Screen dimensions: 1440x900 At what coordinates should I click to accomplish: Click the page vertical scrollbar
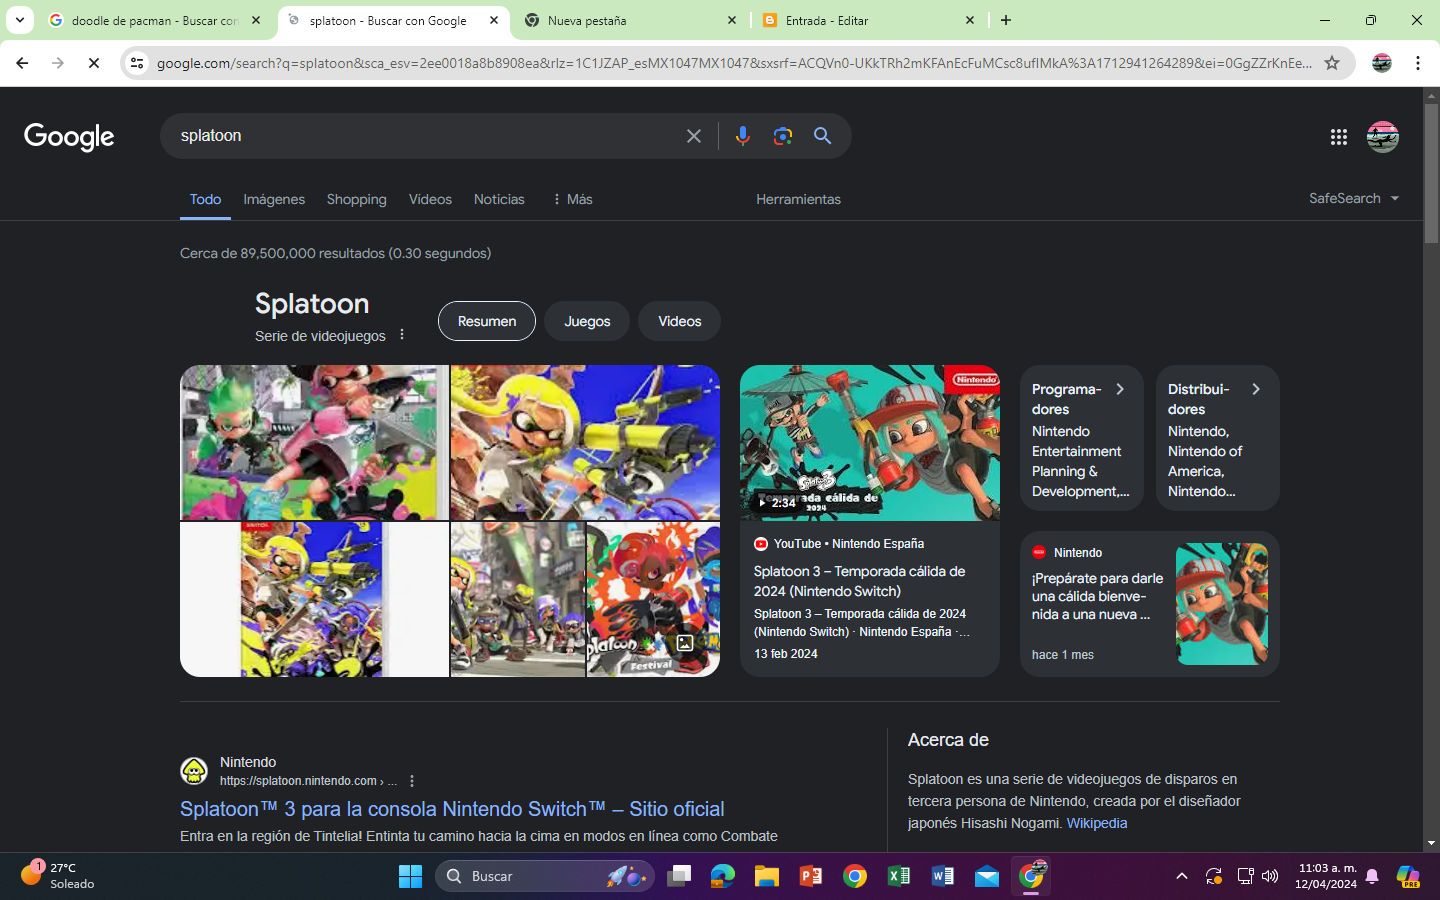point(1431,172)
